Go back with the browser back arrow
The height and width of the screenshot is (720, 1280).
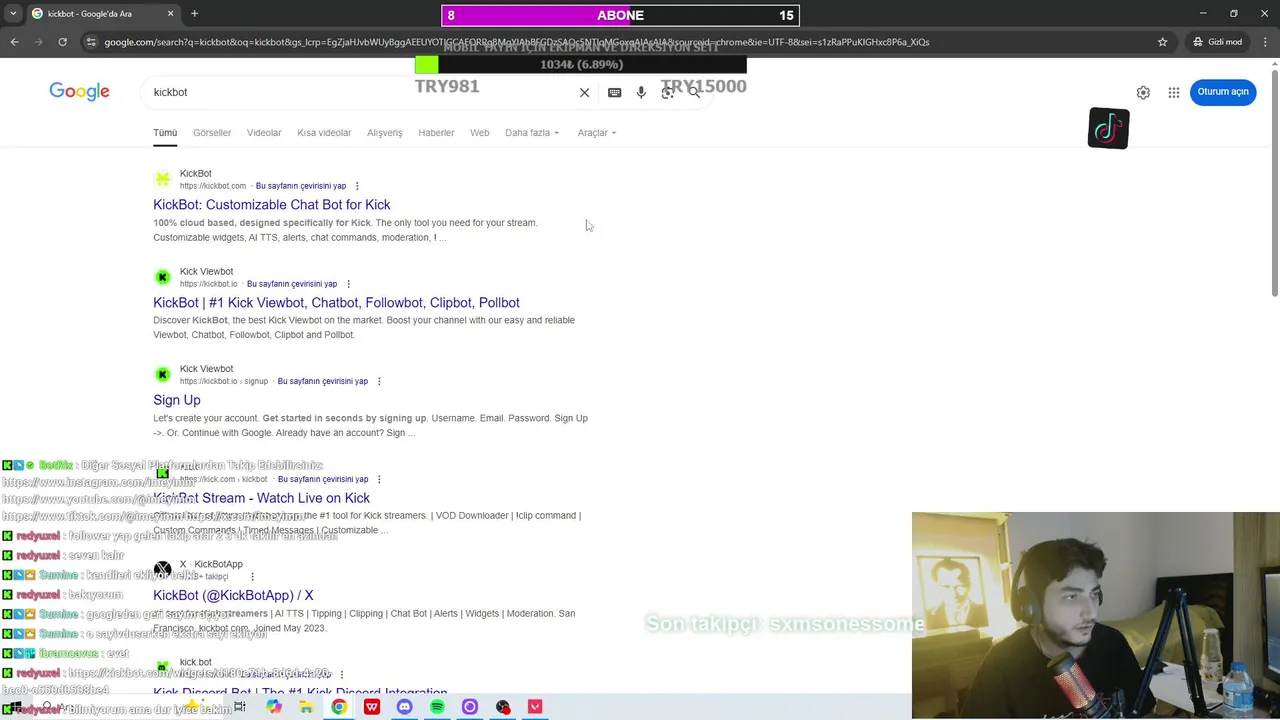(x=14, y=42)
